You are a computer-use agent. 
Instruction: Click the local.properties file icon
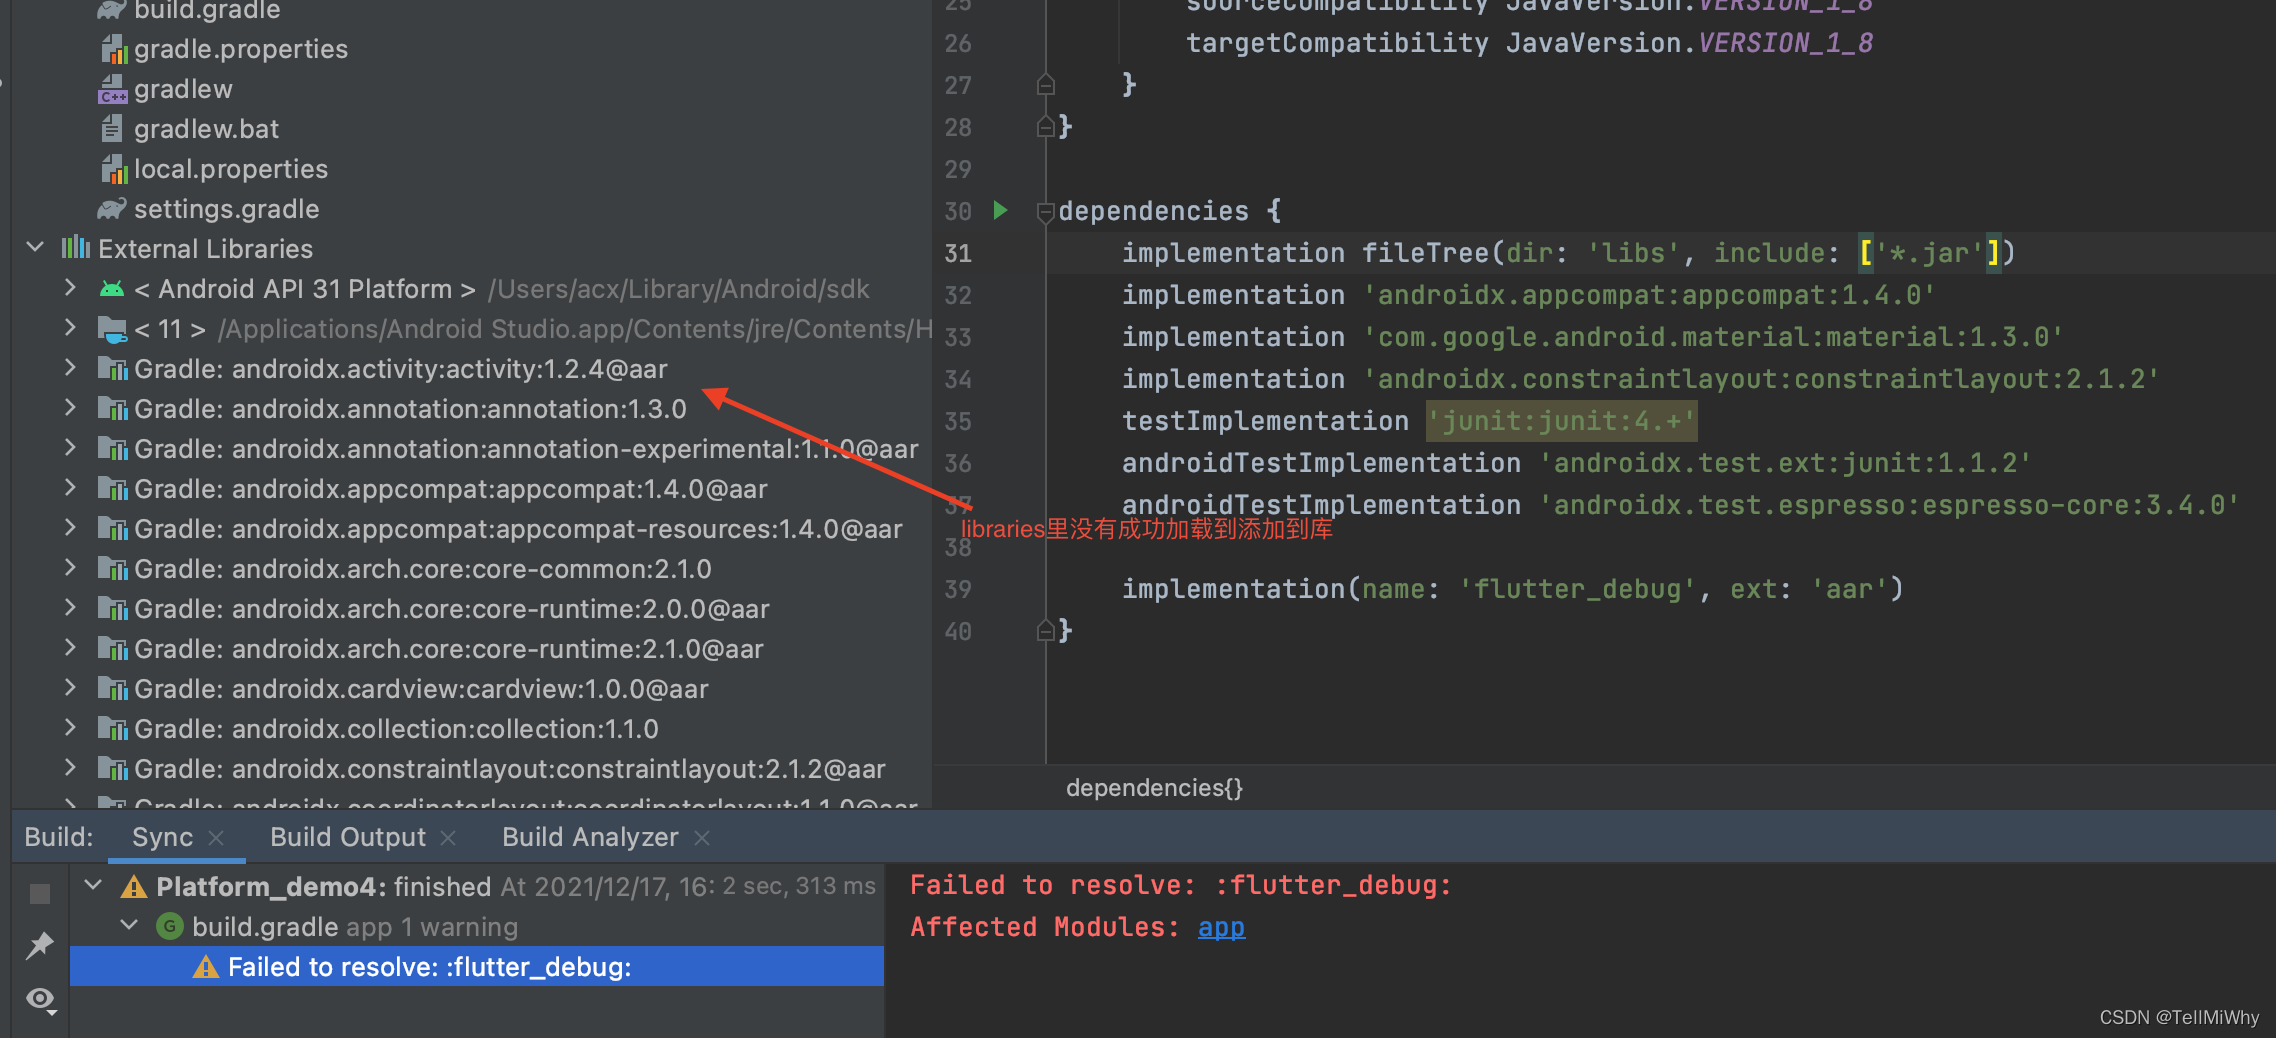[x=114, y=169]
